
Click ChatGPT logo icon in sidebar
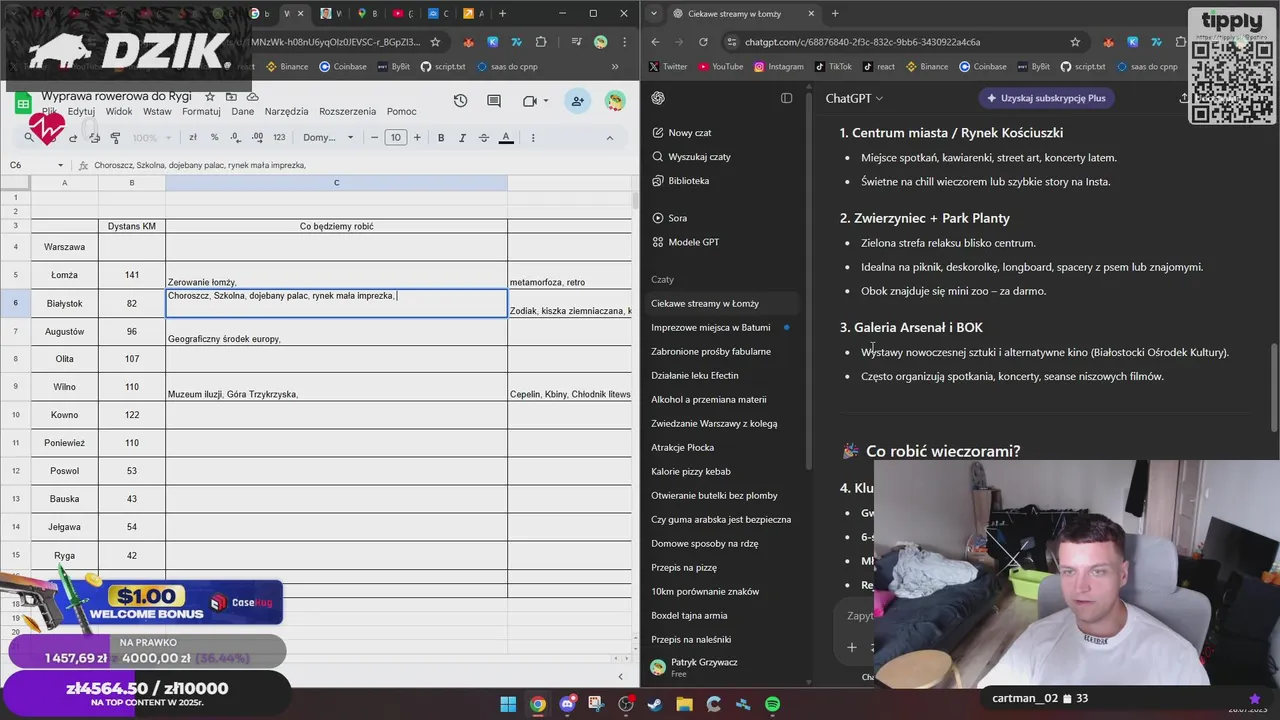(658, 98)
